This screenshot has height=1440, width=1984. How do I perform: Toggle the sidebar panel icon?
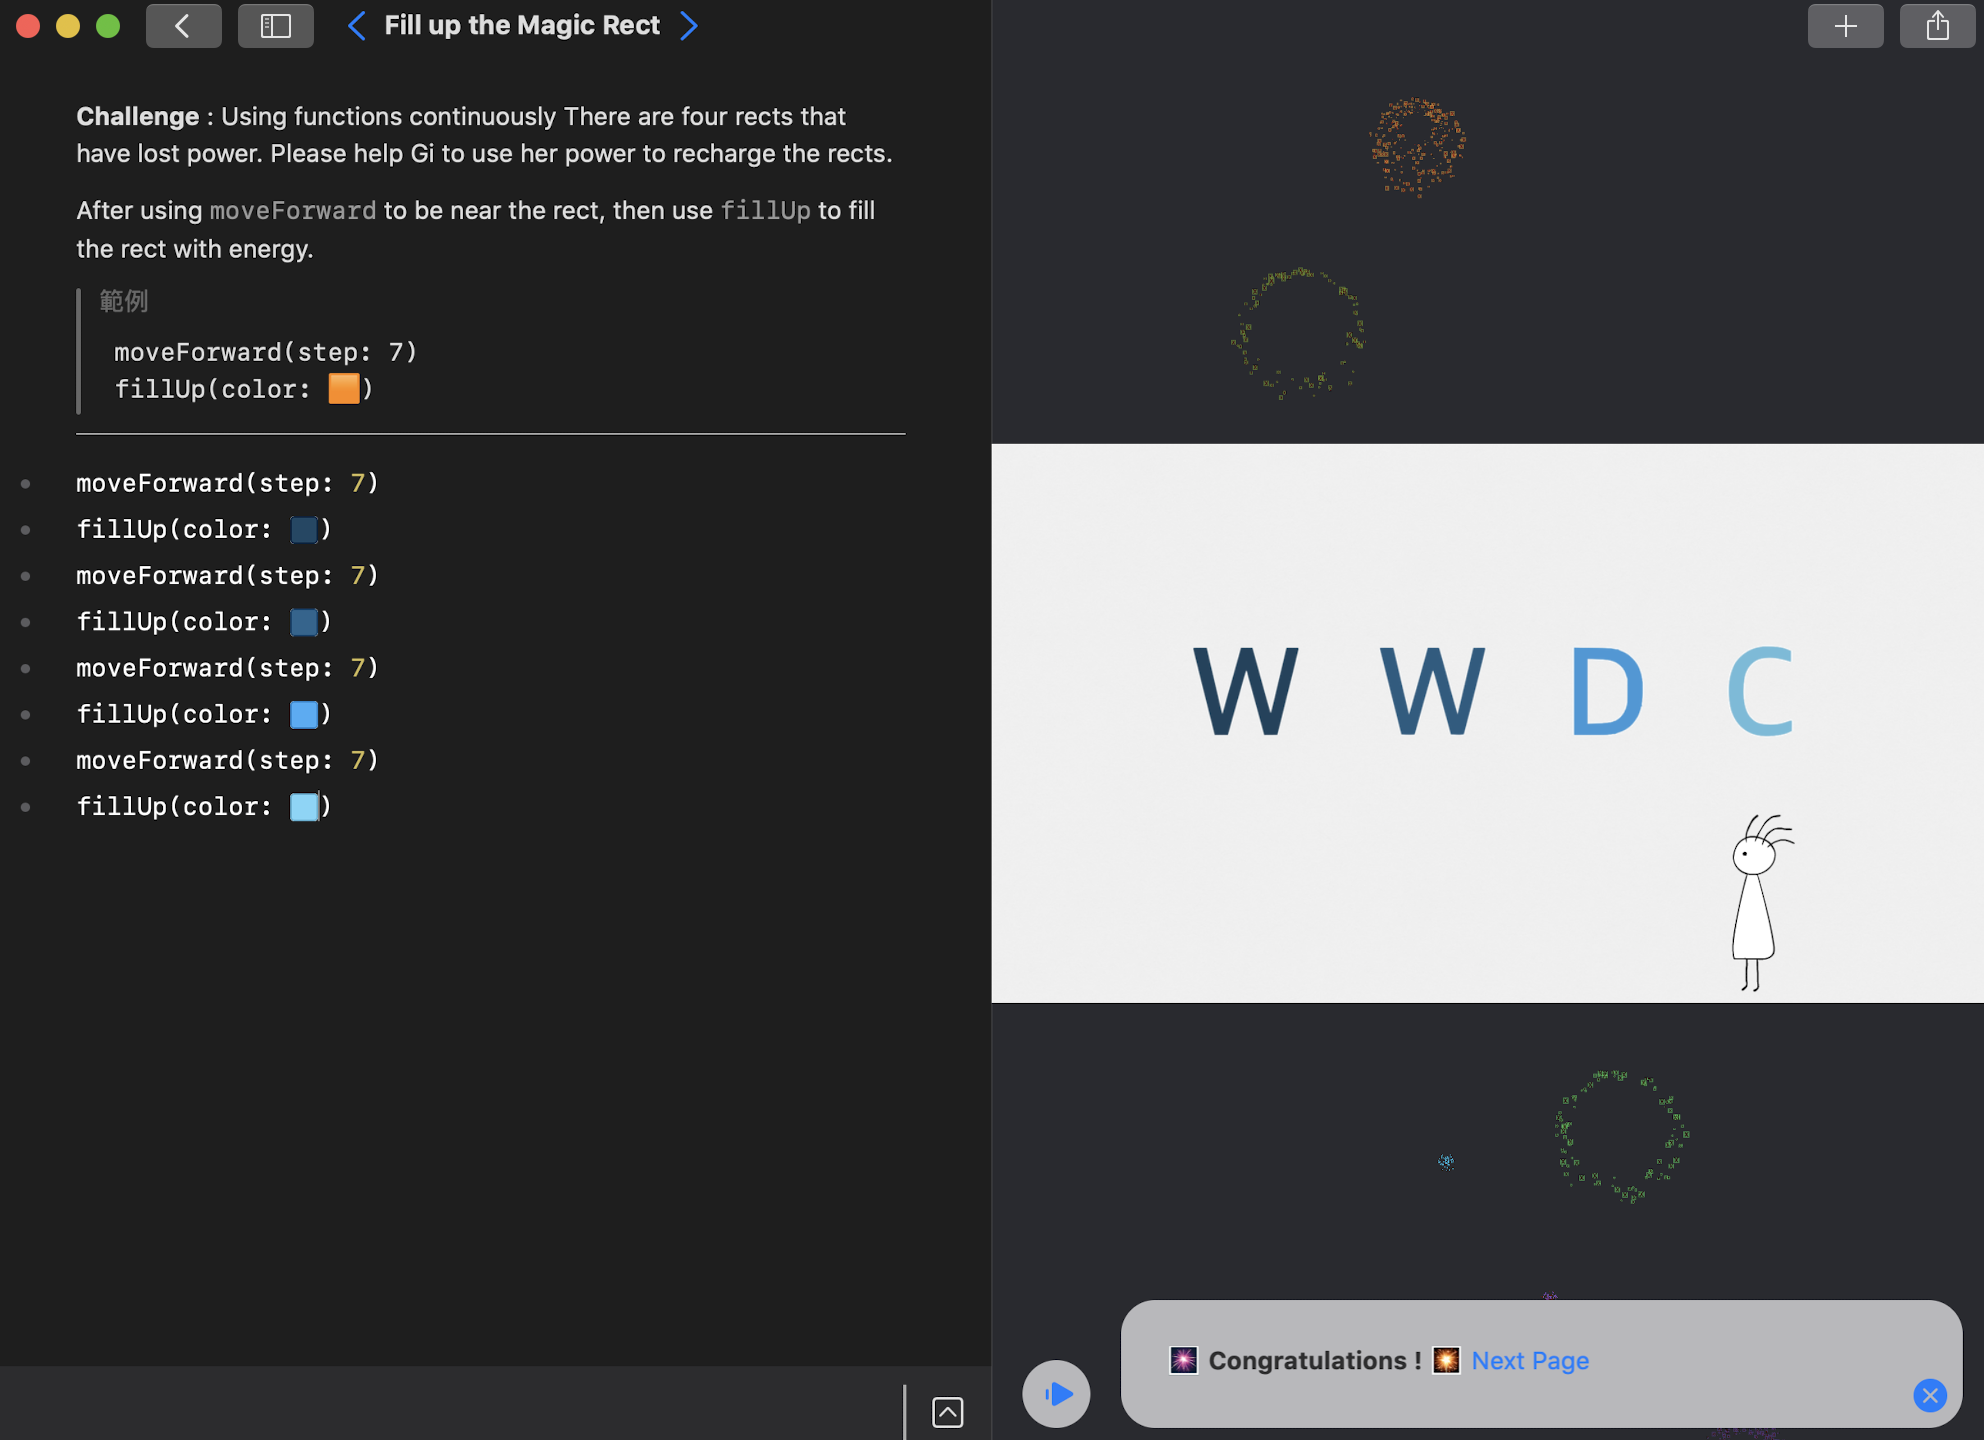tap(275, 26)
